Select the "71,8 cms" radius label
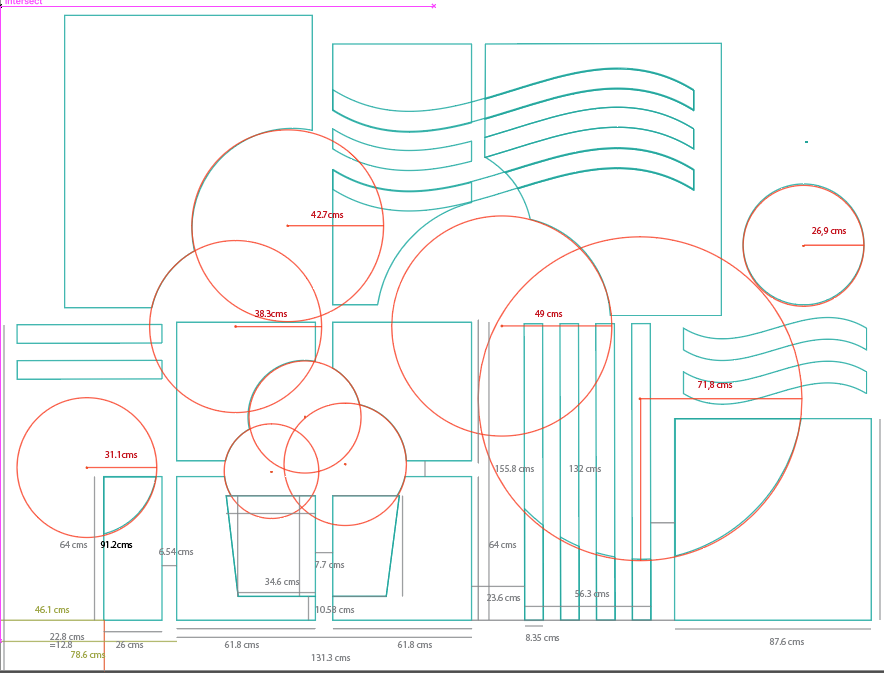Image resolution: width=884 pixels, height=673 pixels. coord(715,385)
